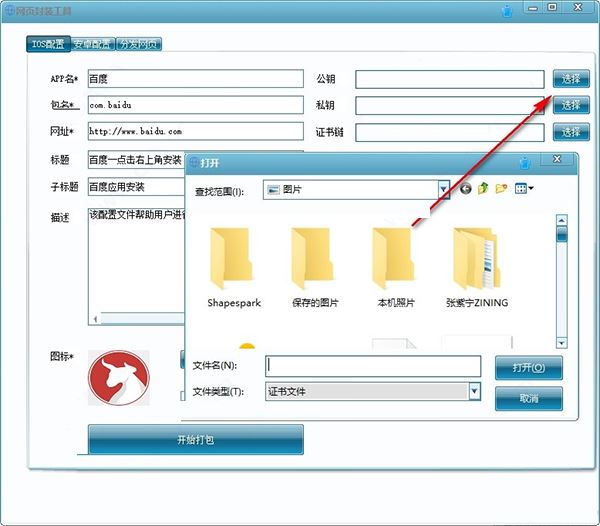Minimize the main window
The width and height of the screenshot is (600, 526).
click(x=533, y=7)
